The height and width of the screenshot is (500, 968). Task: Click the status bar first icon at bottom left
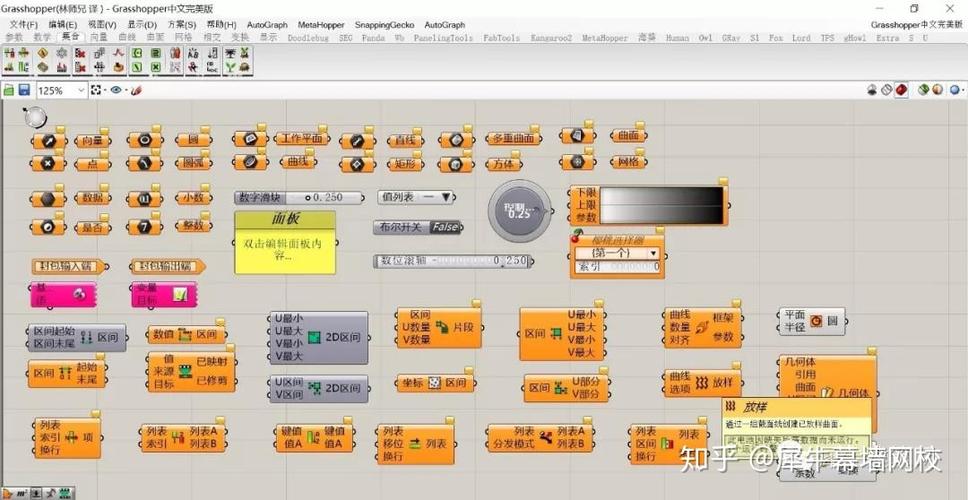7,493
